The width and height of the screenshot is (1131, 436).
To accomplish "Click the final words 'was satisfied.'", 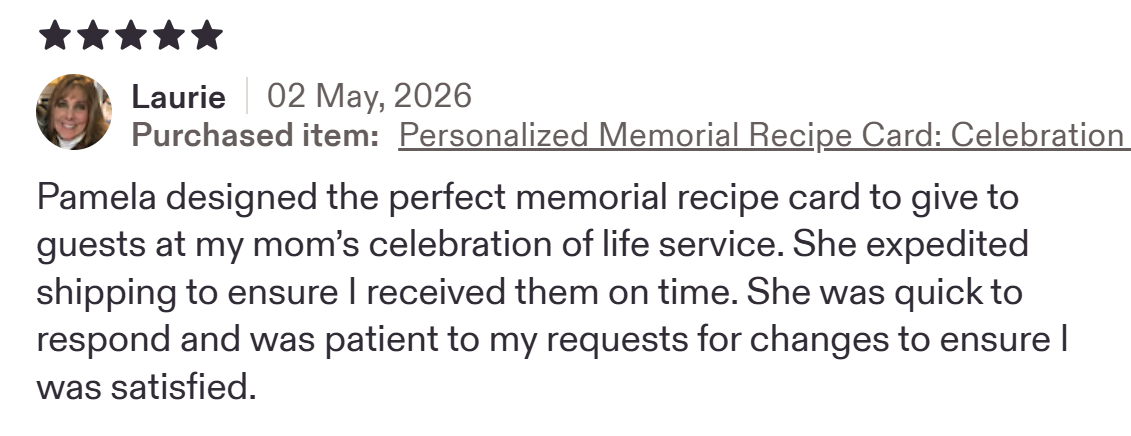I will 146,388.
